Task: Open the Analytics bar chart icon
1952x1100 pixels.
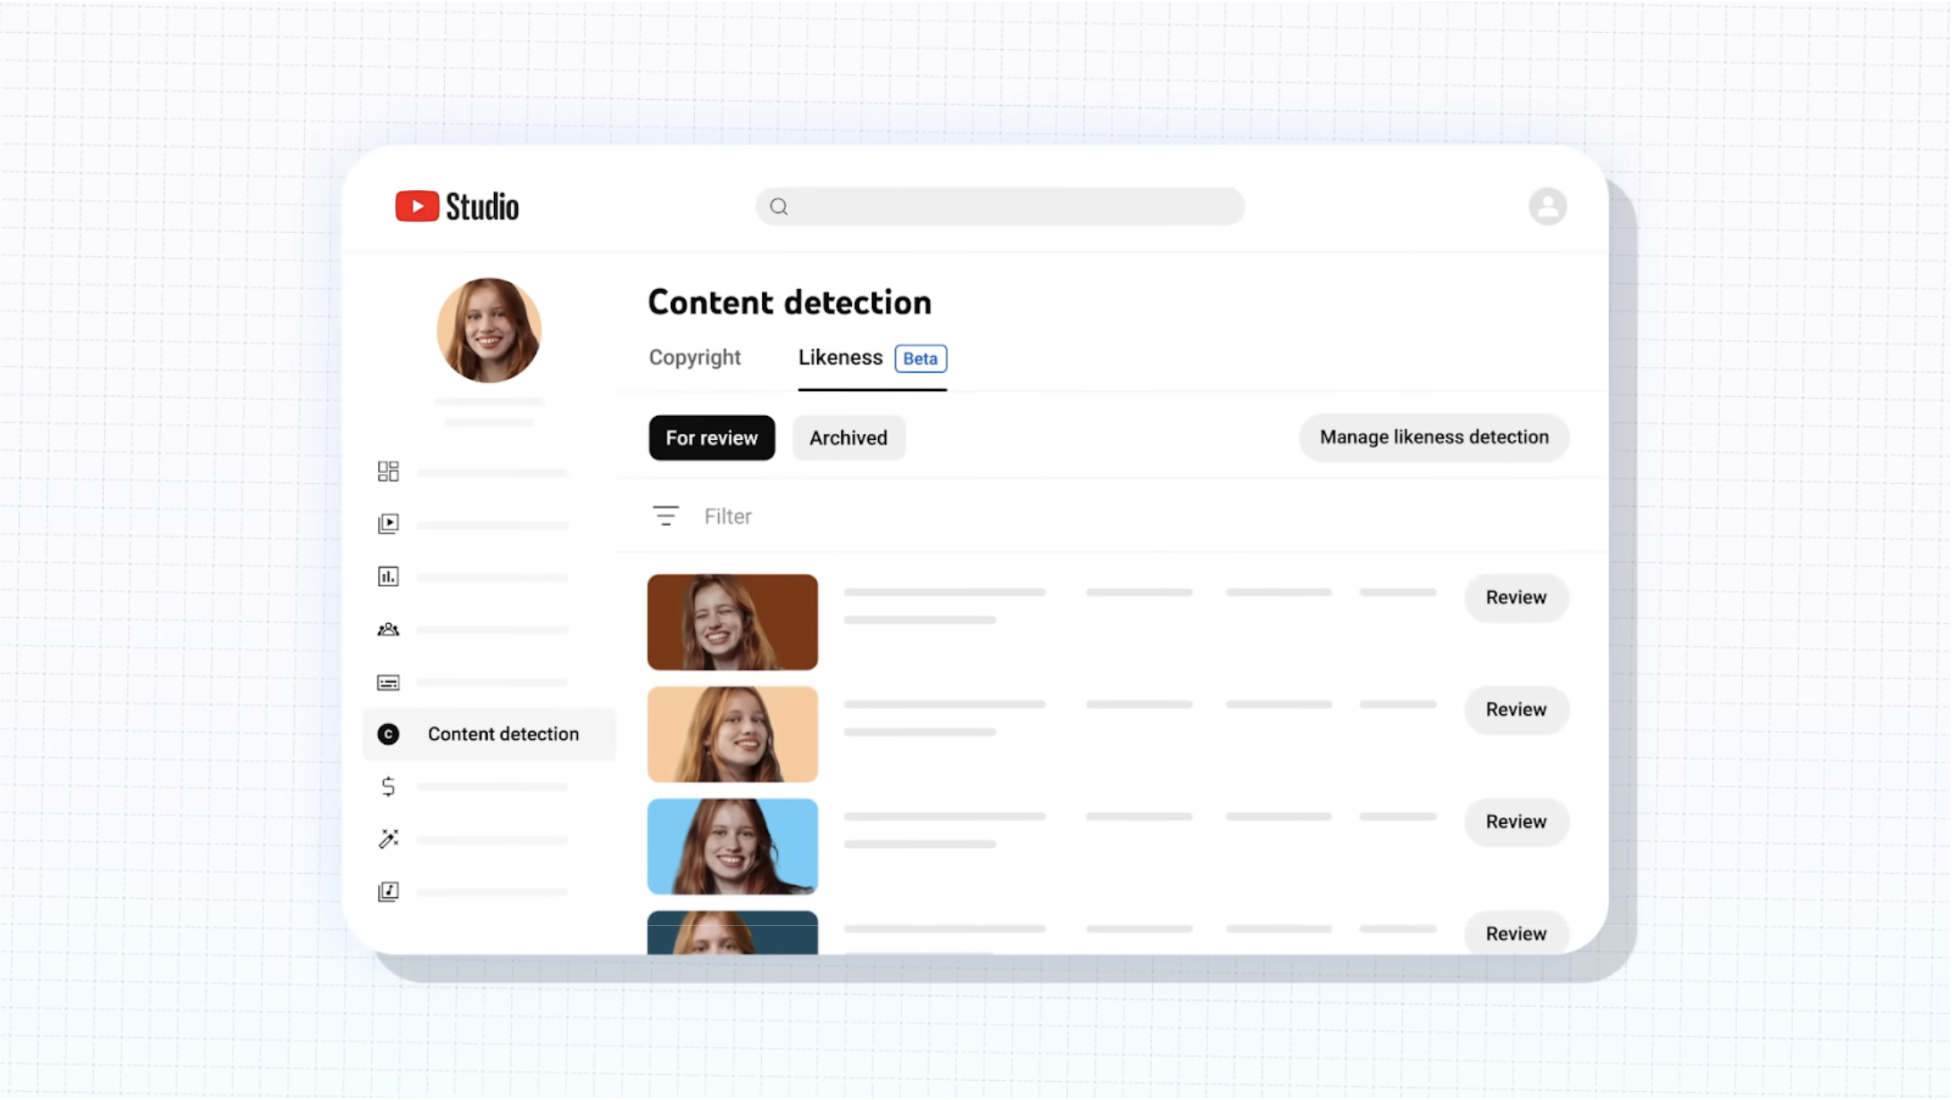Action: click(x=388, y=577)
